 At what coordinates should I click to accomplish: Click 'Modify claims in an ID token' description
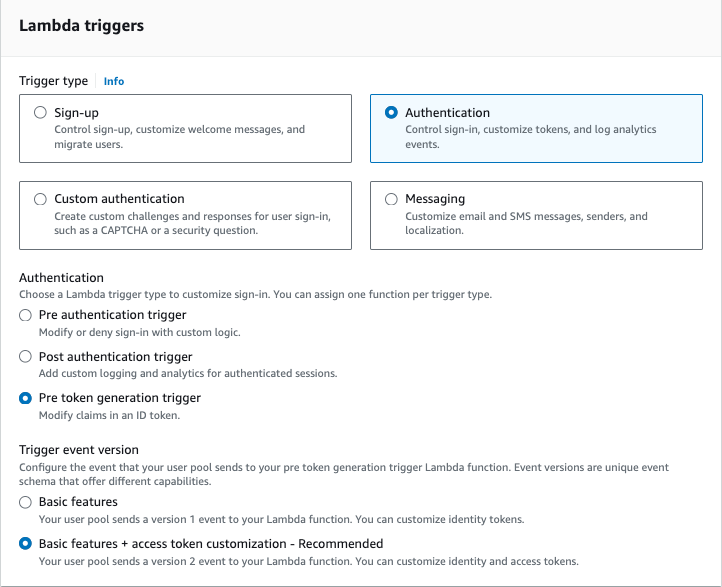110,415
